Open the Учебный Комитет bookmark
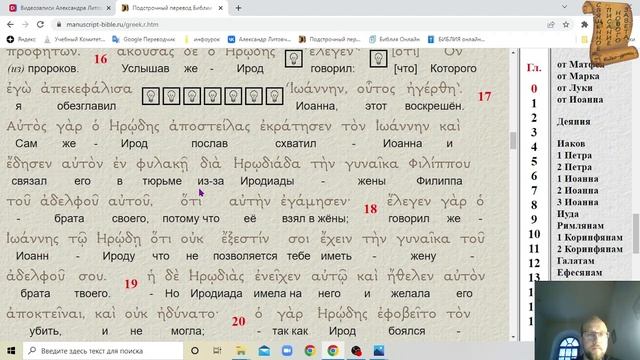 pyautogui.click(x=75, y=39)
